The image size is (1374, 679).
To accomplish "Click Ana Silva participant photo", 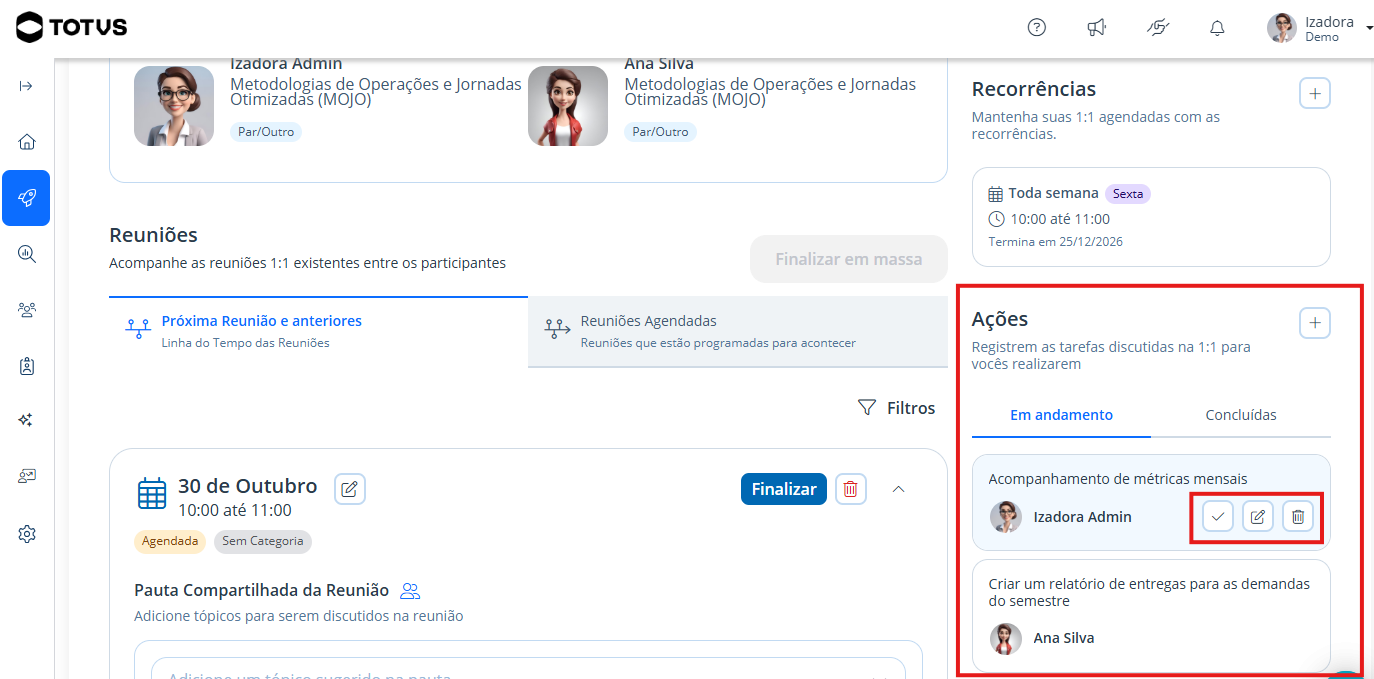I will coord(568,106).
